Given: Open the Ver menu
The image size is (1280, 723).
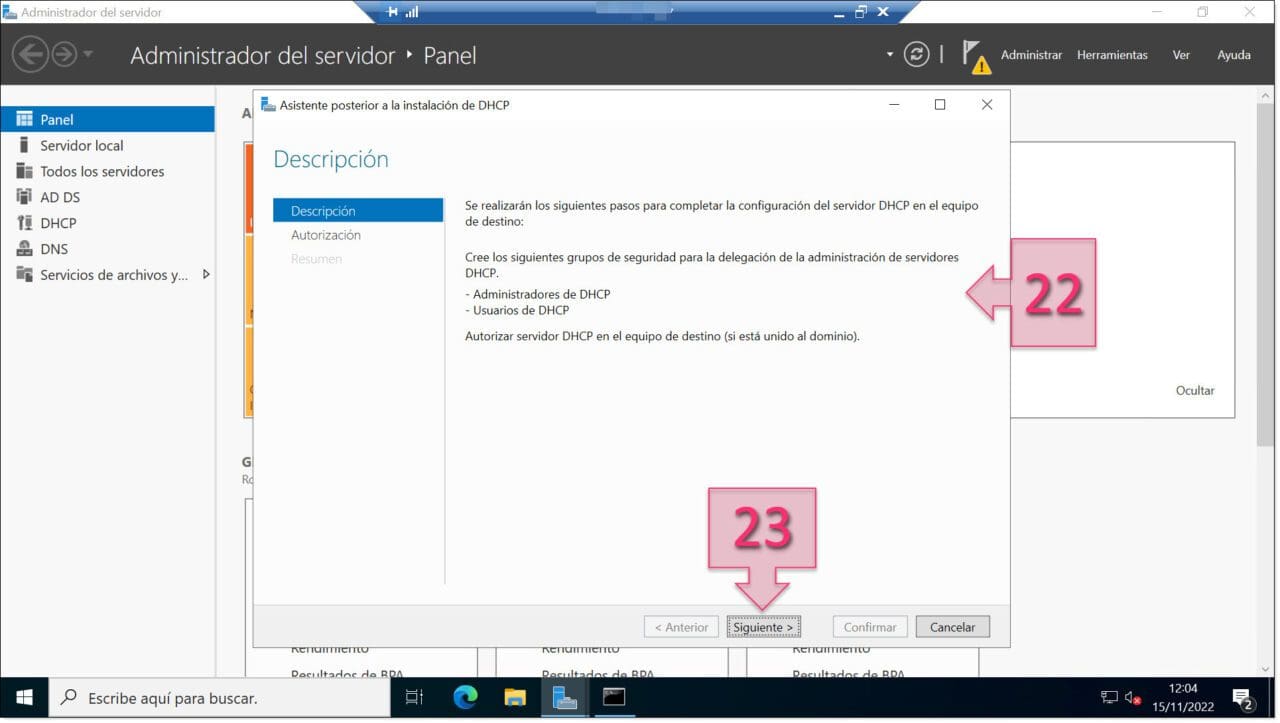Looking at the screenshot, I should [x=1181, y=55].
